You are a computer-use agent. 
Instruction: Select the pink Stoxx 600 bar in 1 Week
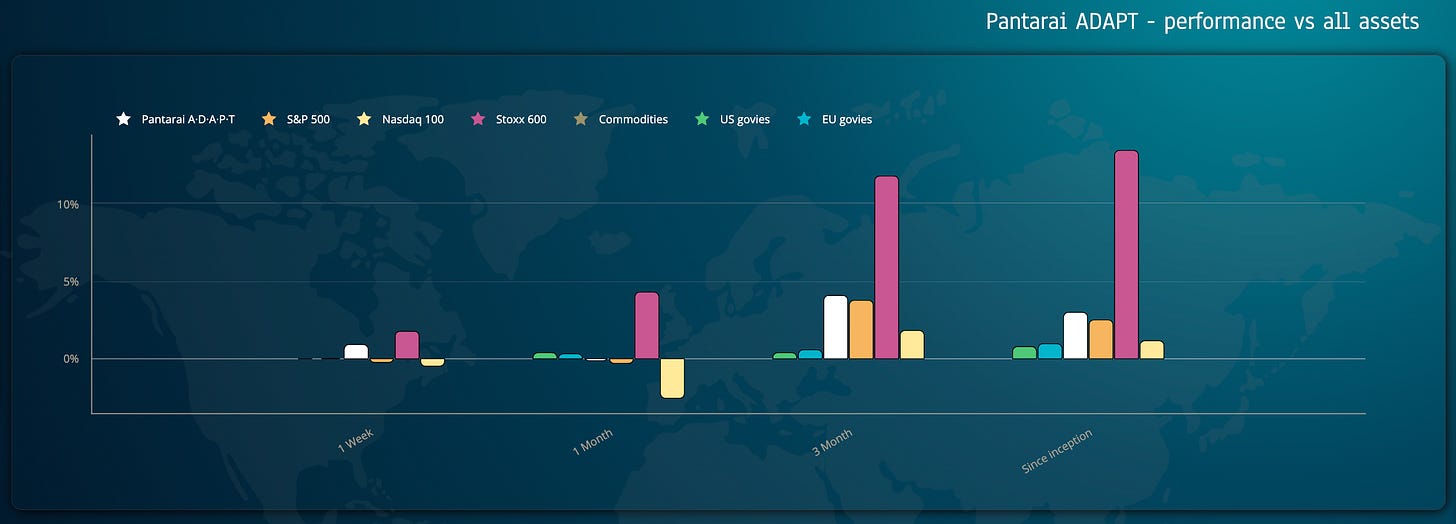[407, 345]
